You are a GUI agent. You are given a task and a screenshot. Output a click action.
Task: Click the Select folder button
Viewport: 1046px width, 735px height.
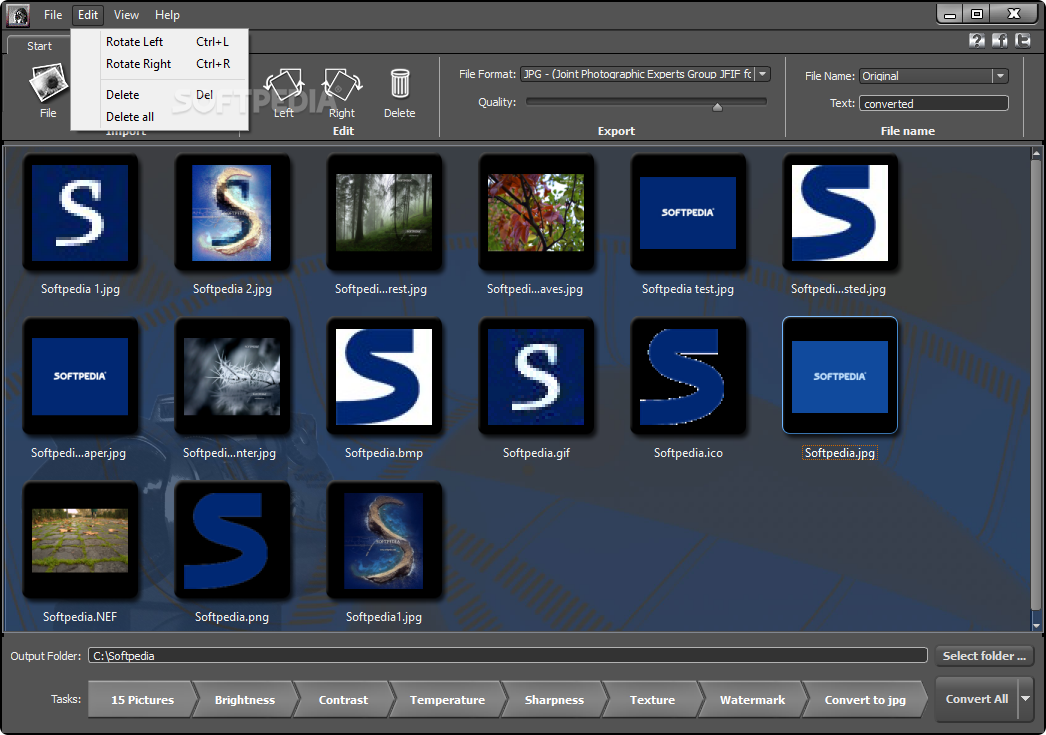pyautogui.click(x=984, y=656)
